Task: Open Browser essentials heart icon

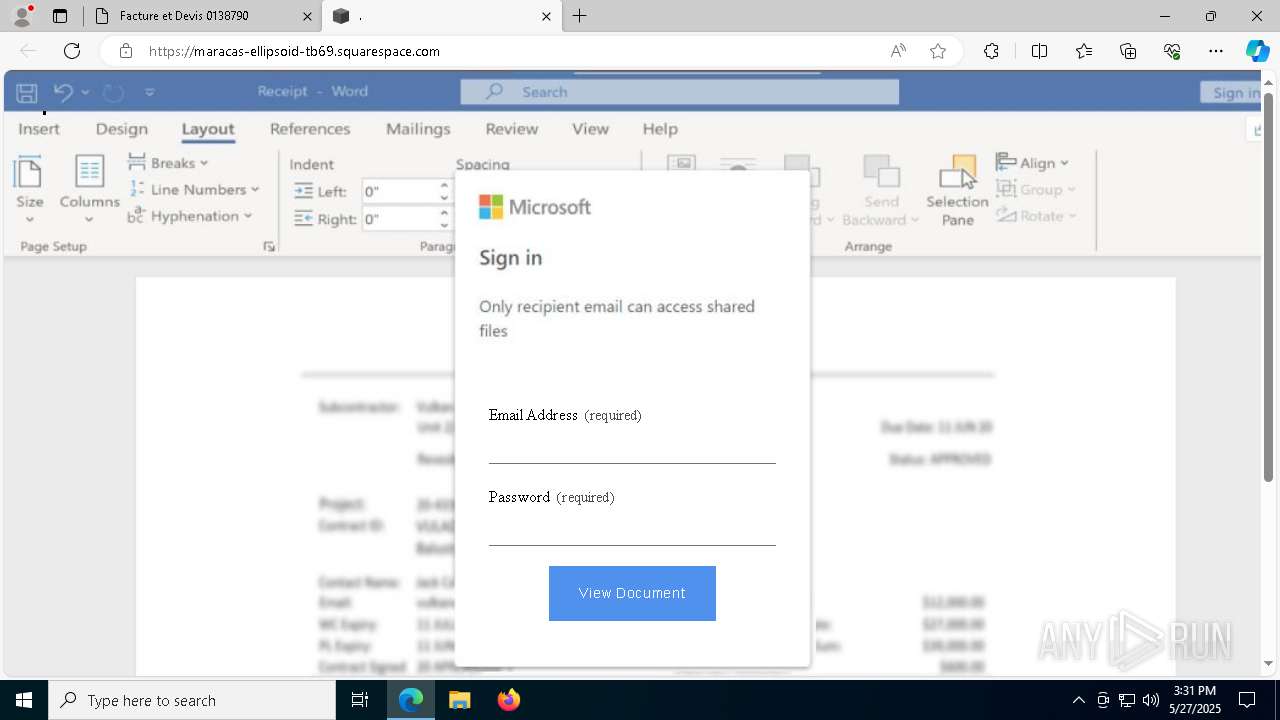Action: pos(1172,51)
